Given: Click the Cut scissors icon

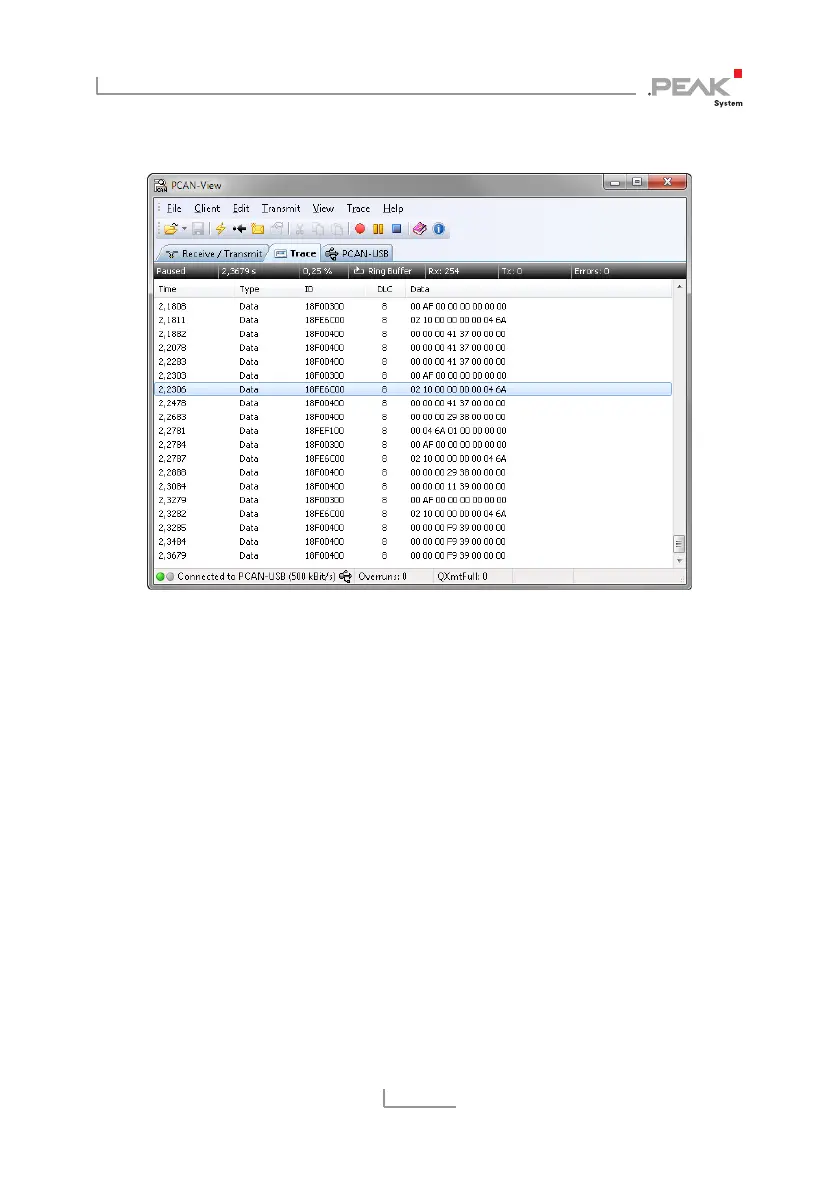Looking at the screenshot, I should pos(300,229).
